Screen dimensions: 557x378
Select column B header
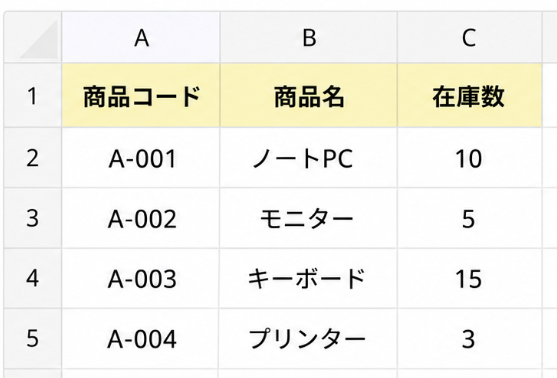pyautogui.click(x=309, y=38)
